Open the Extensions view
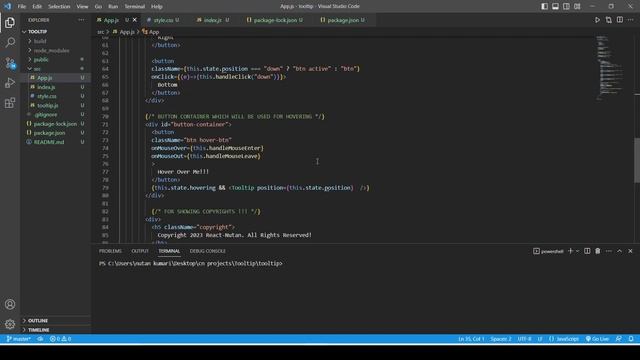 point(10,102)
